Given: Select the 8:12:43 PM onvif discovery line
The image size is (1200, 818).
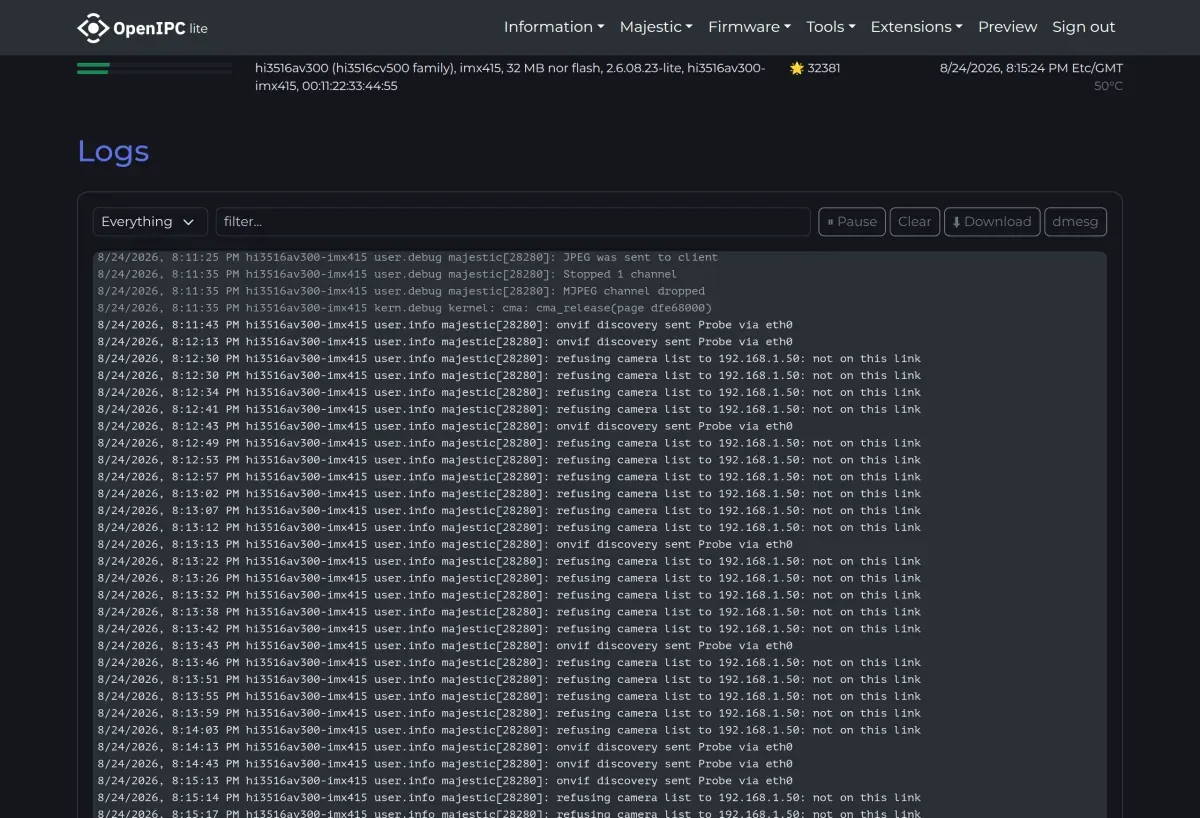Looking at the screenshot, I should tap(445, 426).
